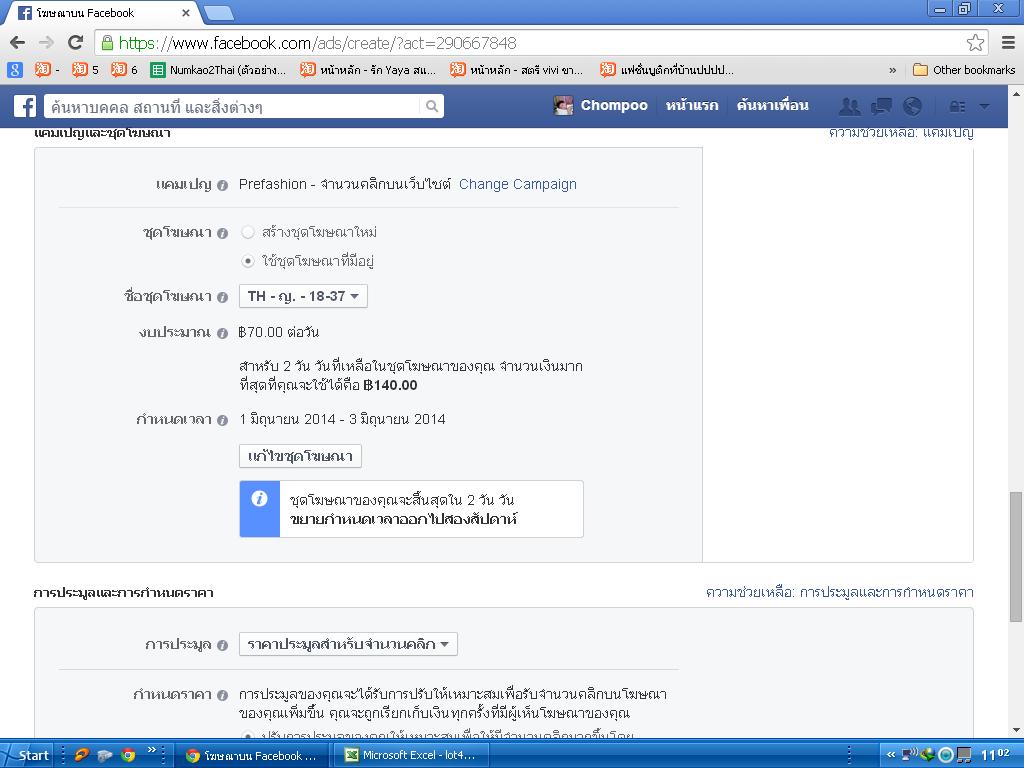Viewport: 1024px width, 768px height.
Task: Focus the Facebook search field
Action: [232, 106]
